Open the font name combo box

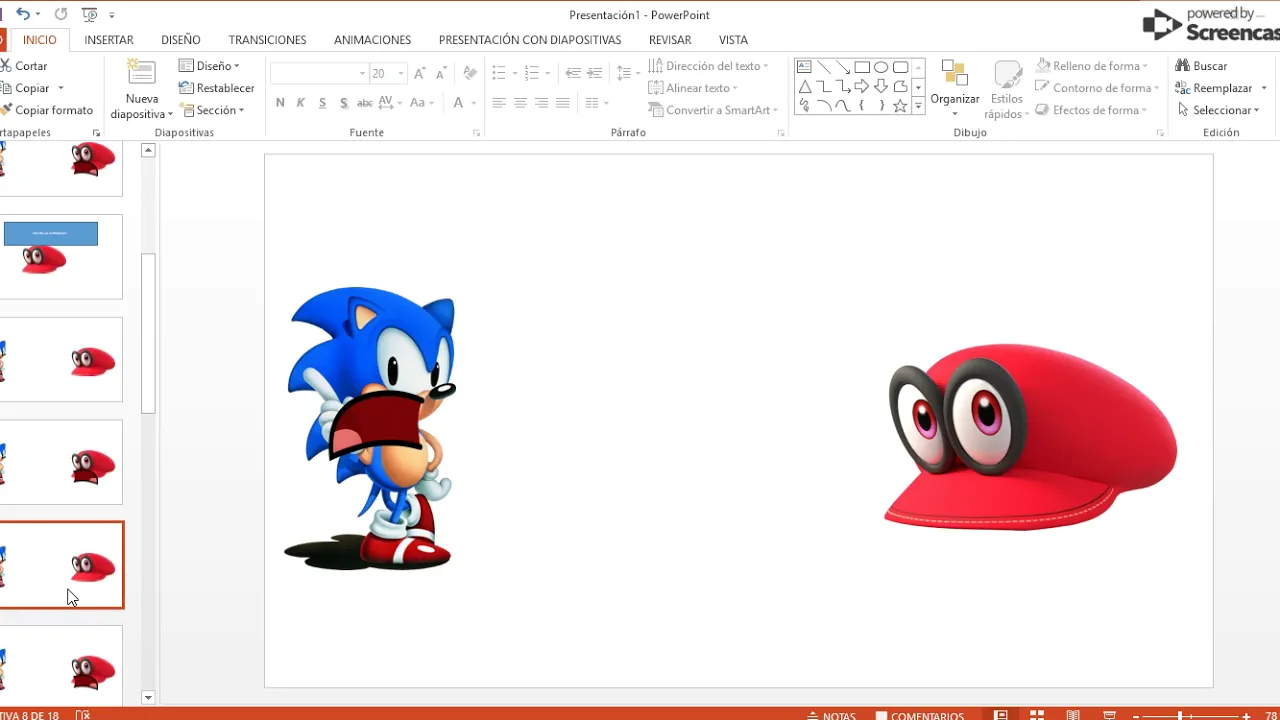tap(318, 73)
